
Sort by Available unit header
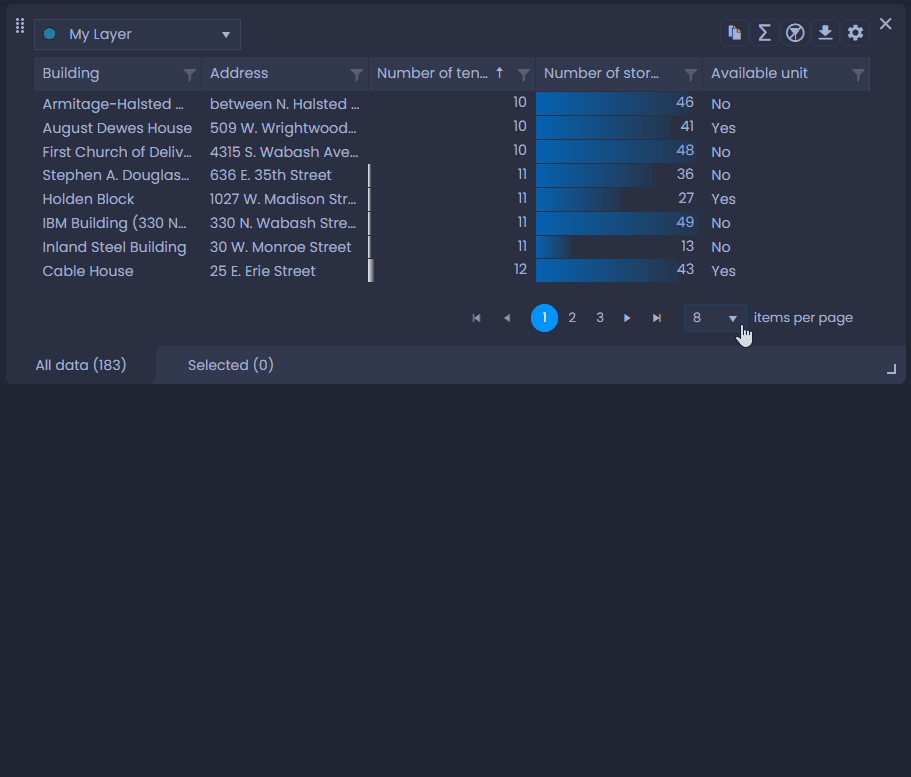click(759, 73)
